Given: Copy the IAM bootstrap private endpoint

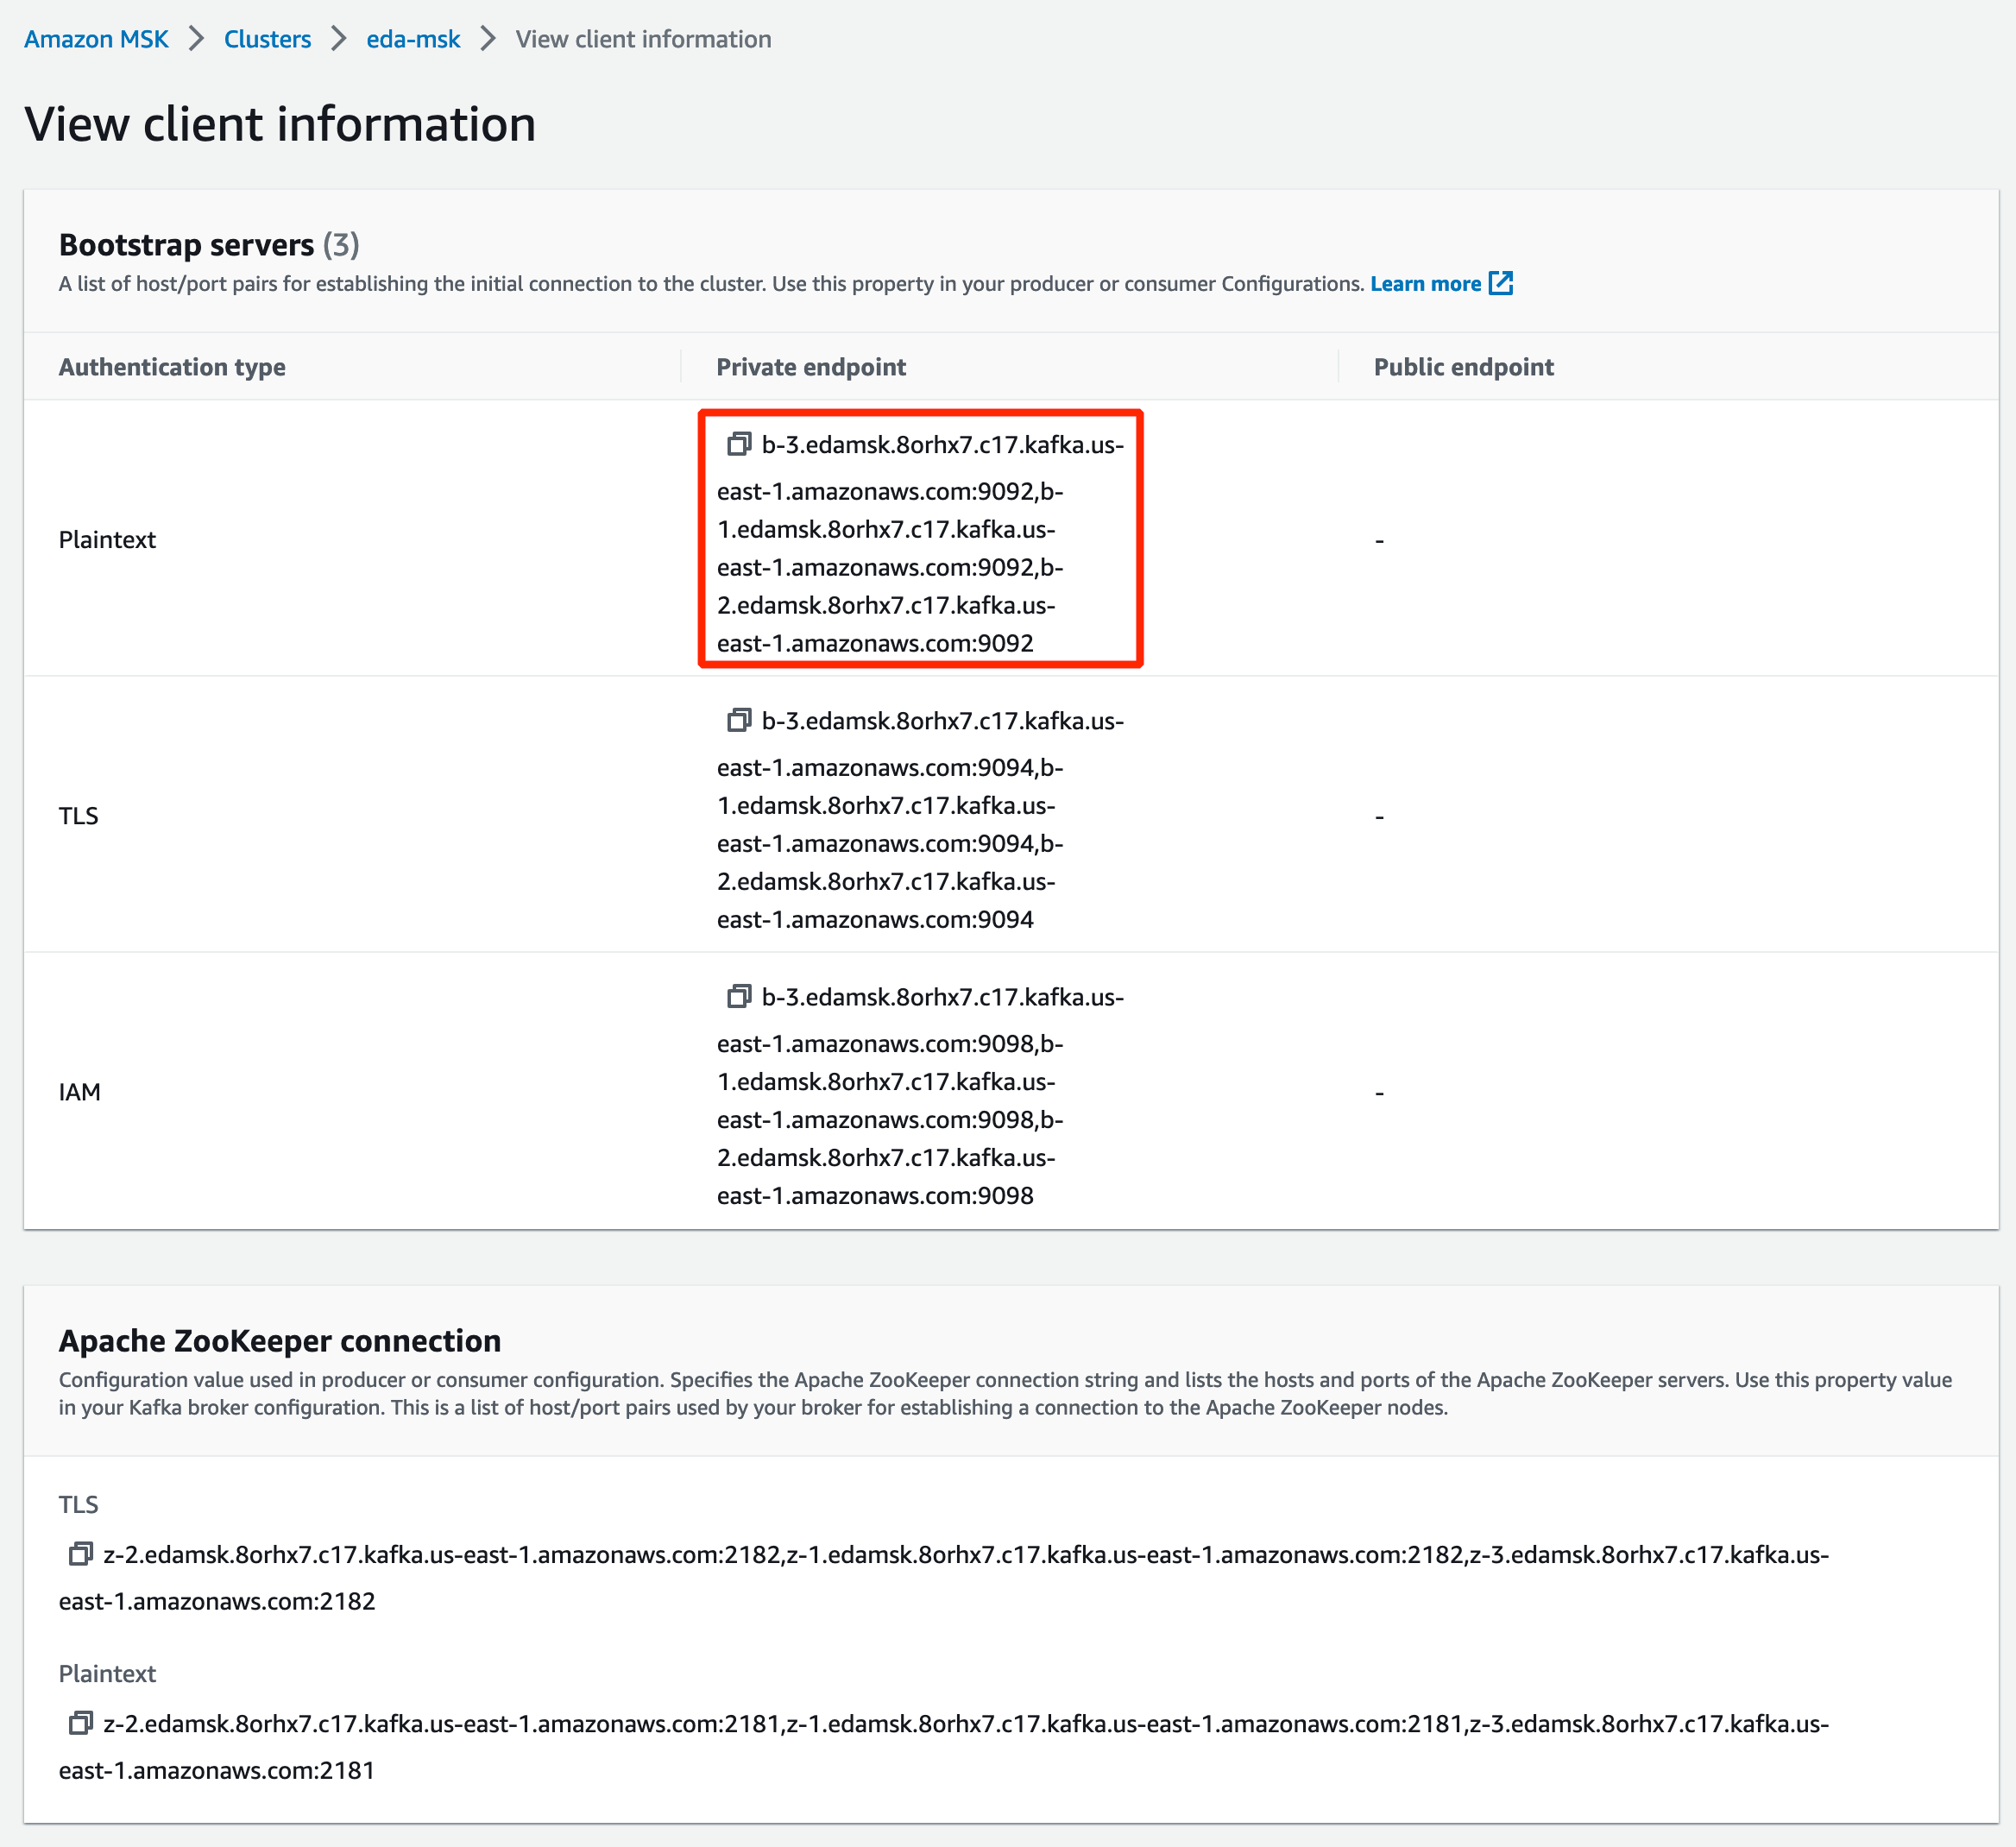Looking at the screenshot, I should 738,996.
